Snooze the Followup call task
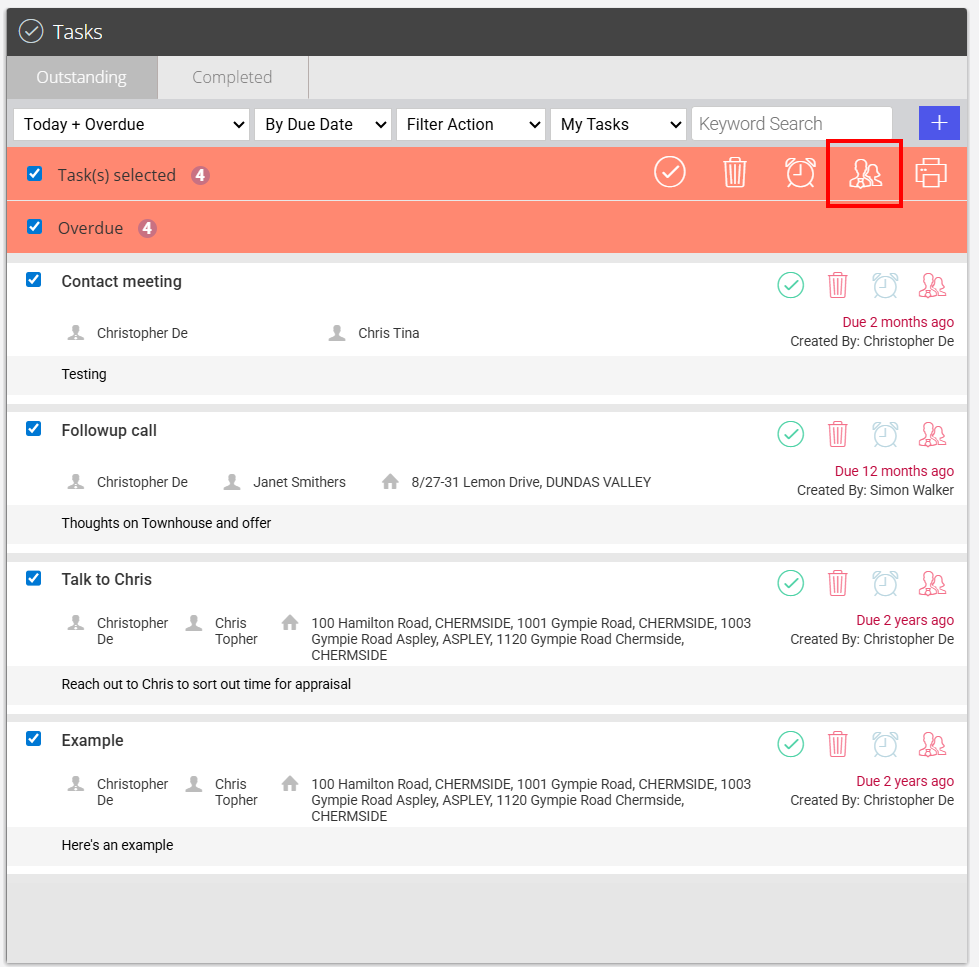Viewport: 979px width, 972px height. pos(885,434)
